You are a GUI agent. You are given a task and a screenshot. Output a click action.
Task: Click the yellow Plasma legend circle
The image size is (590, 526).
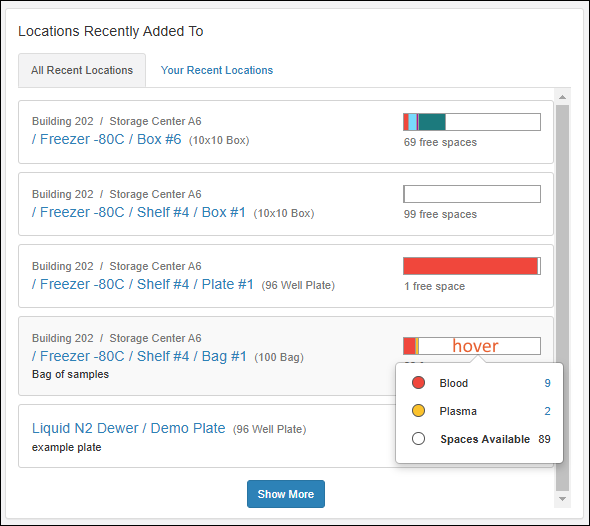pyautogui.click(x=418, y=410)
